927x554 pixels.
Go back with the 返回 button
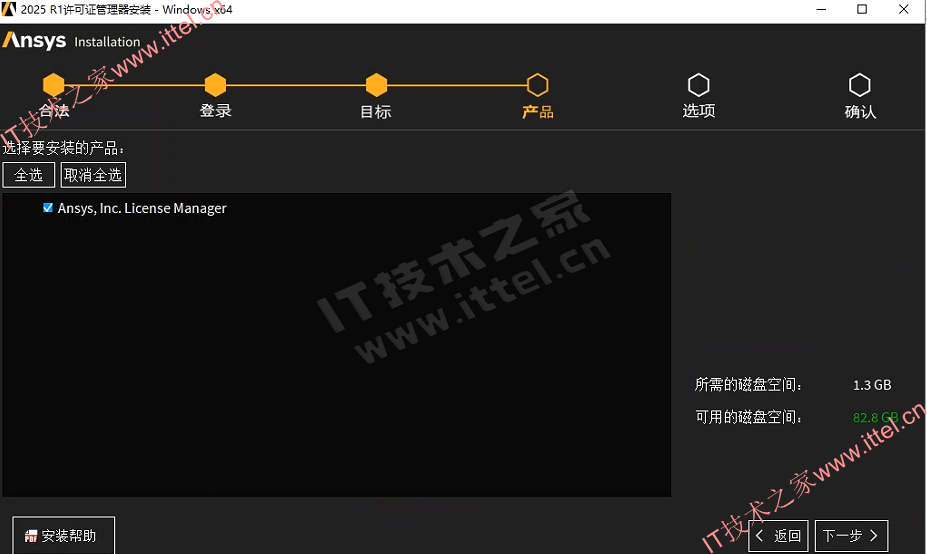778,536
